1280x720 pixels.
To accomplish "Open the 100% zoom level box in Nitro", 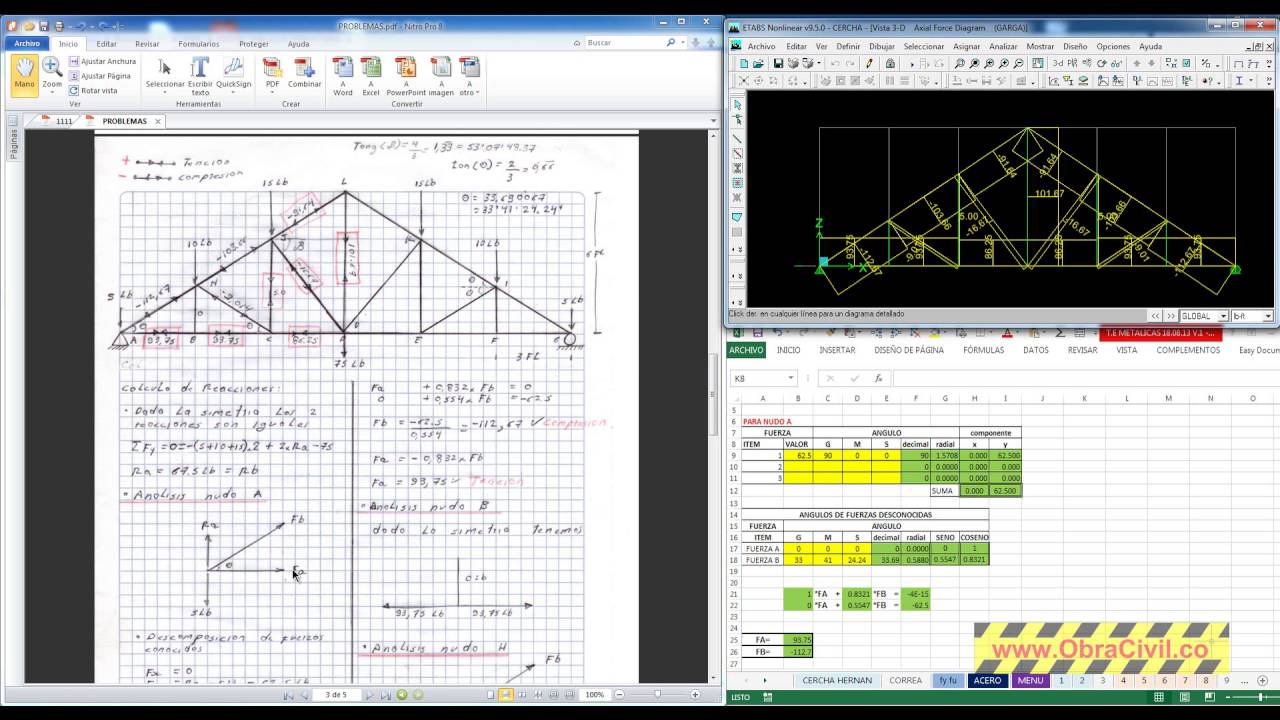I will click(x=594, y=694).
